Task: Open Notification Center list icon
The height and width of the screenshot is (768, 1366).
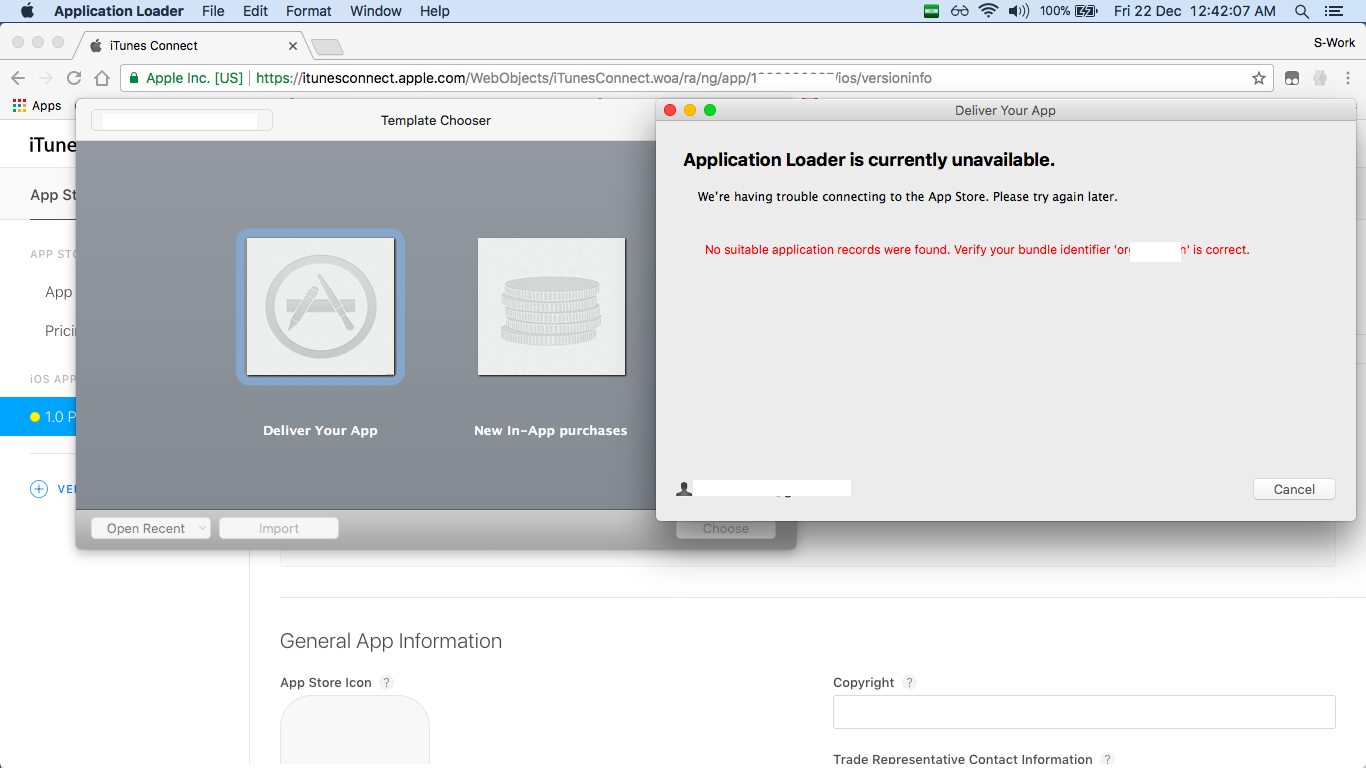Action: pos(1333,11)
